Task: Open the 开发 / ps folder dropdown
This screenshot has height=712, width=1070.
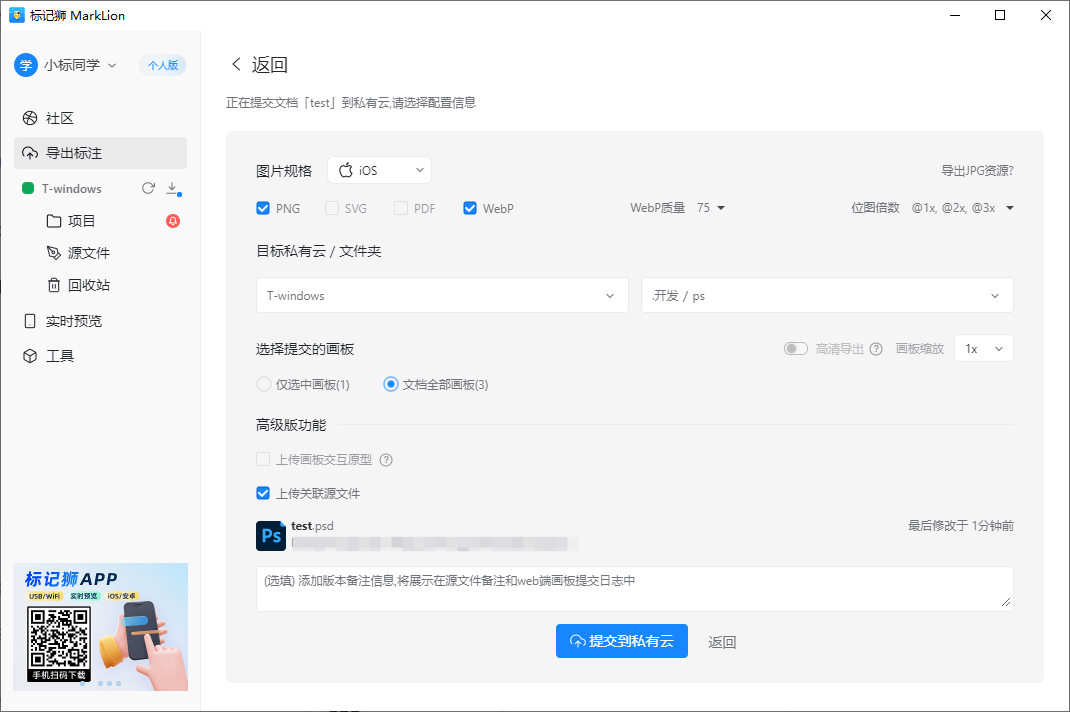Action: coord(827,295)
